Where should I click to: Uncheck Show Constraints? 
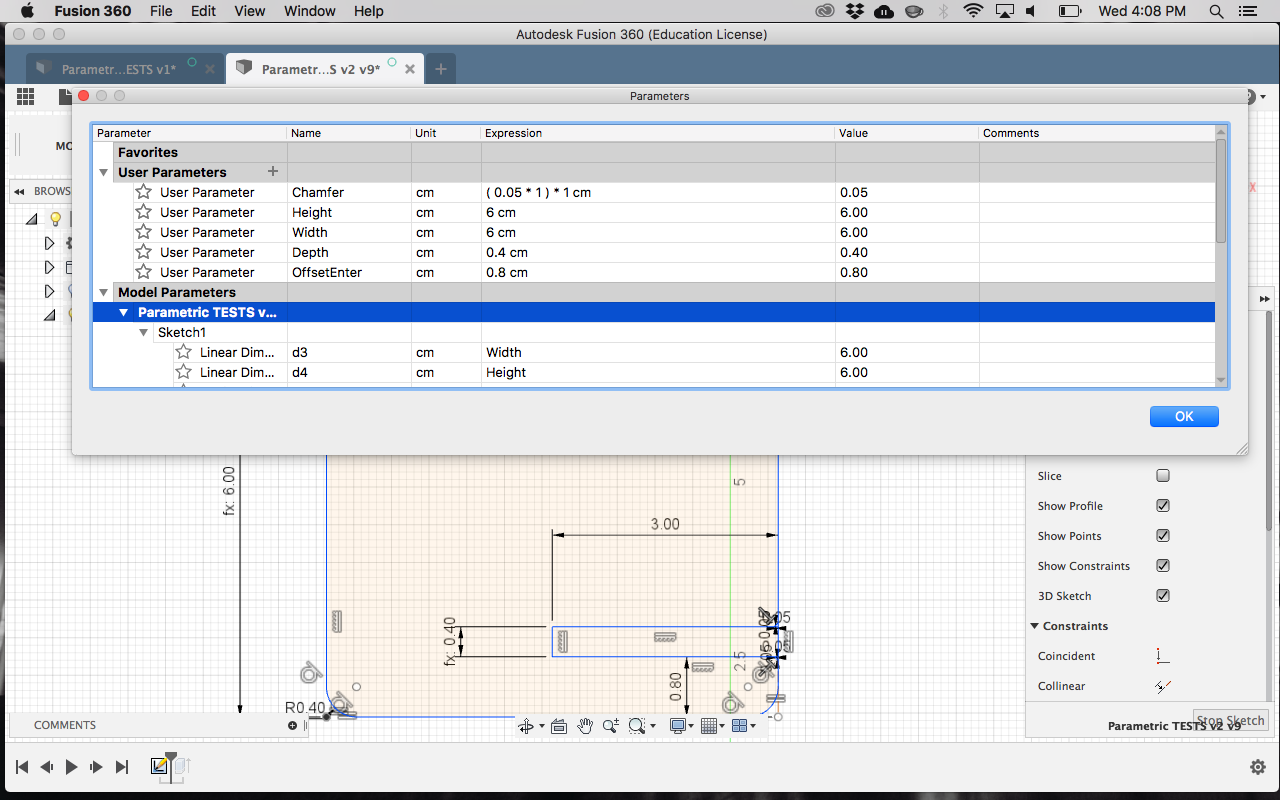point(1162,566)
